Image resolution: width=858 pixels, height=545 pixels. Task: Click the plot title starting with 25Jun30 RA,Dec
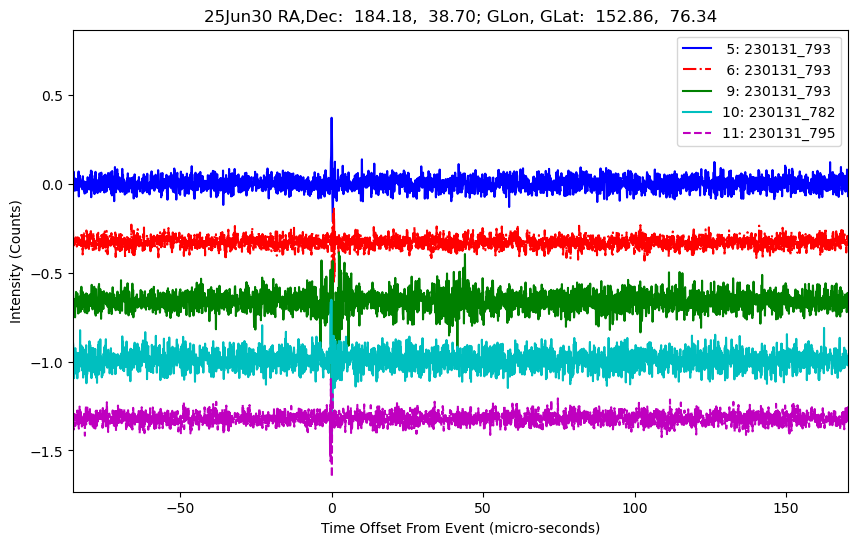460,16
